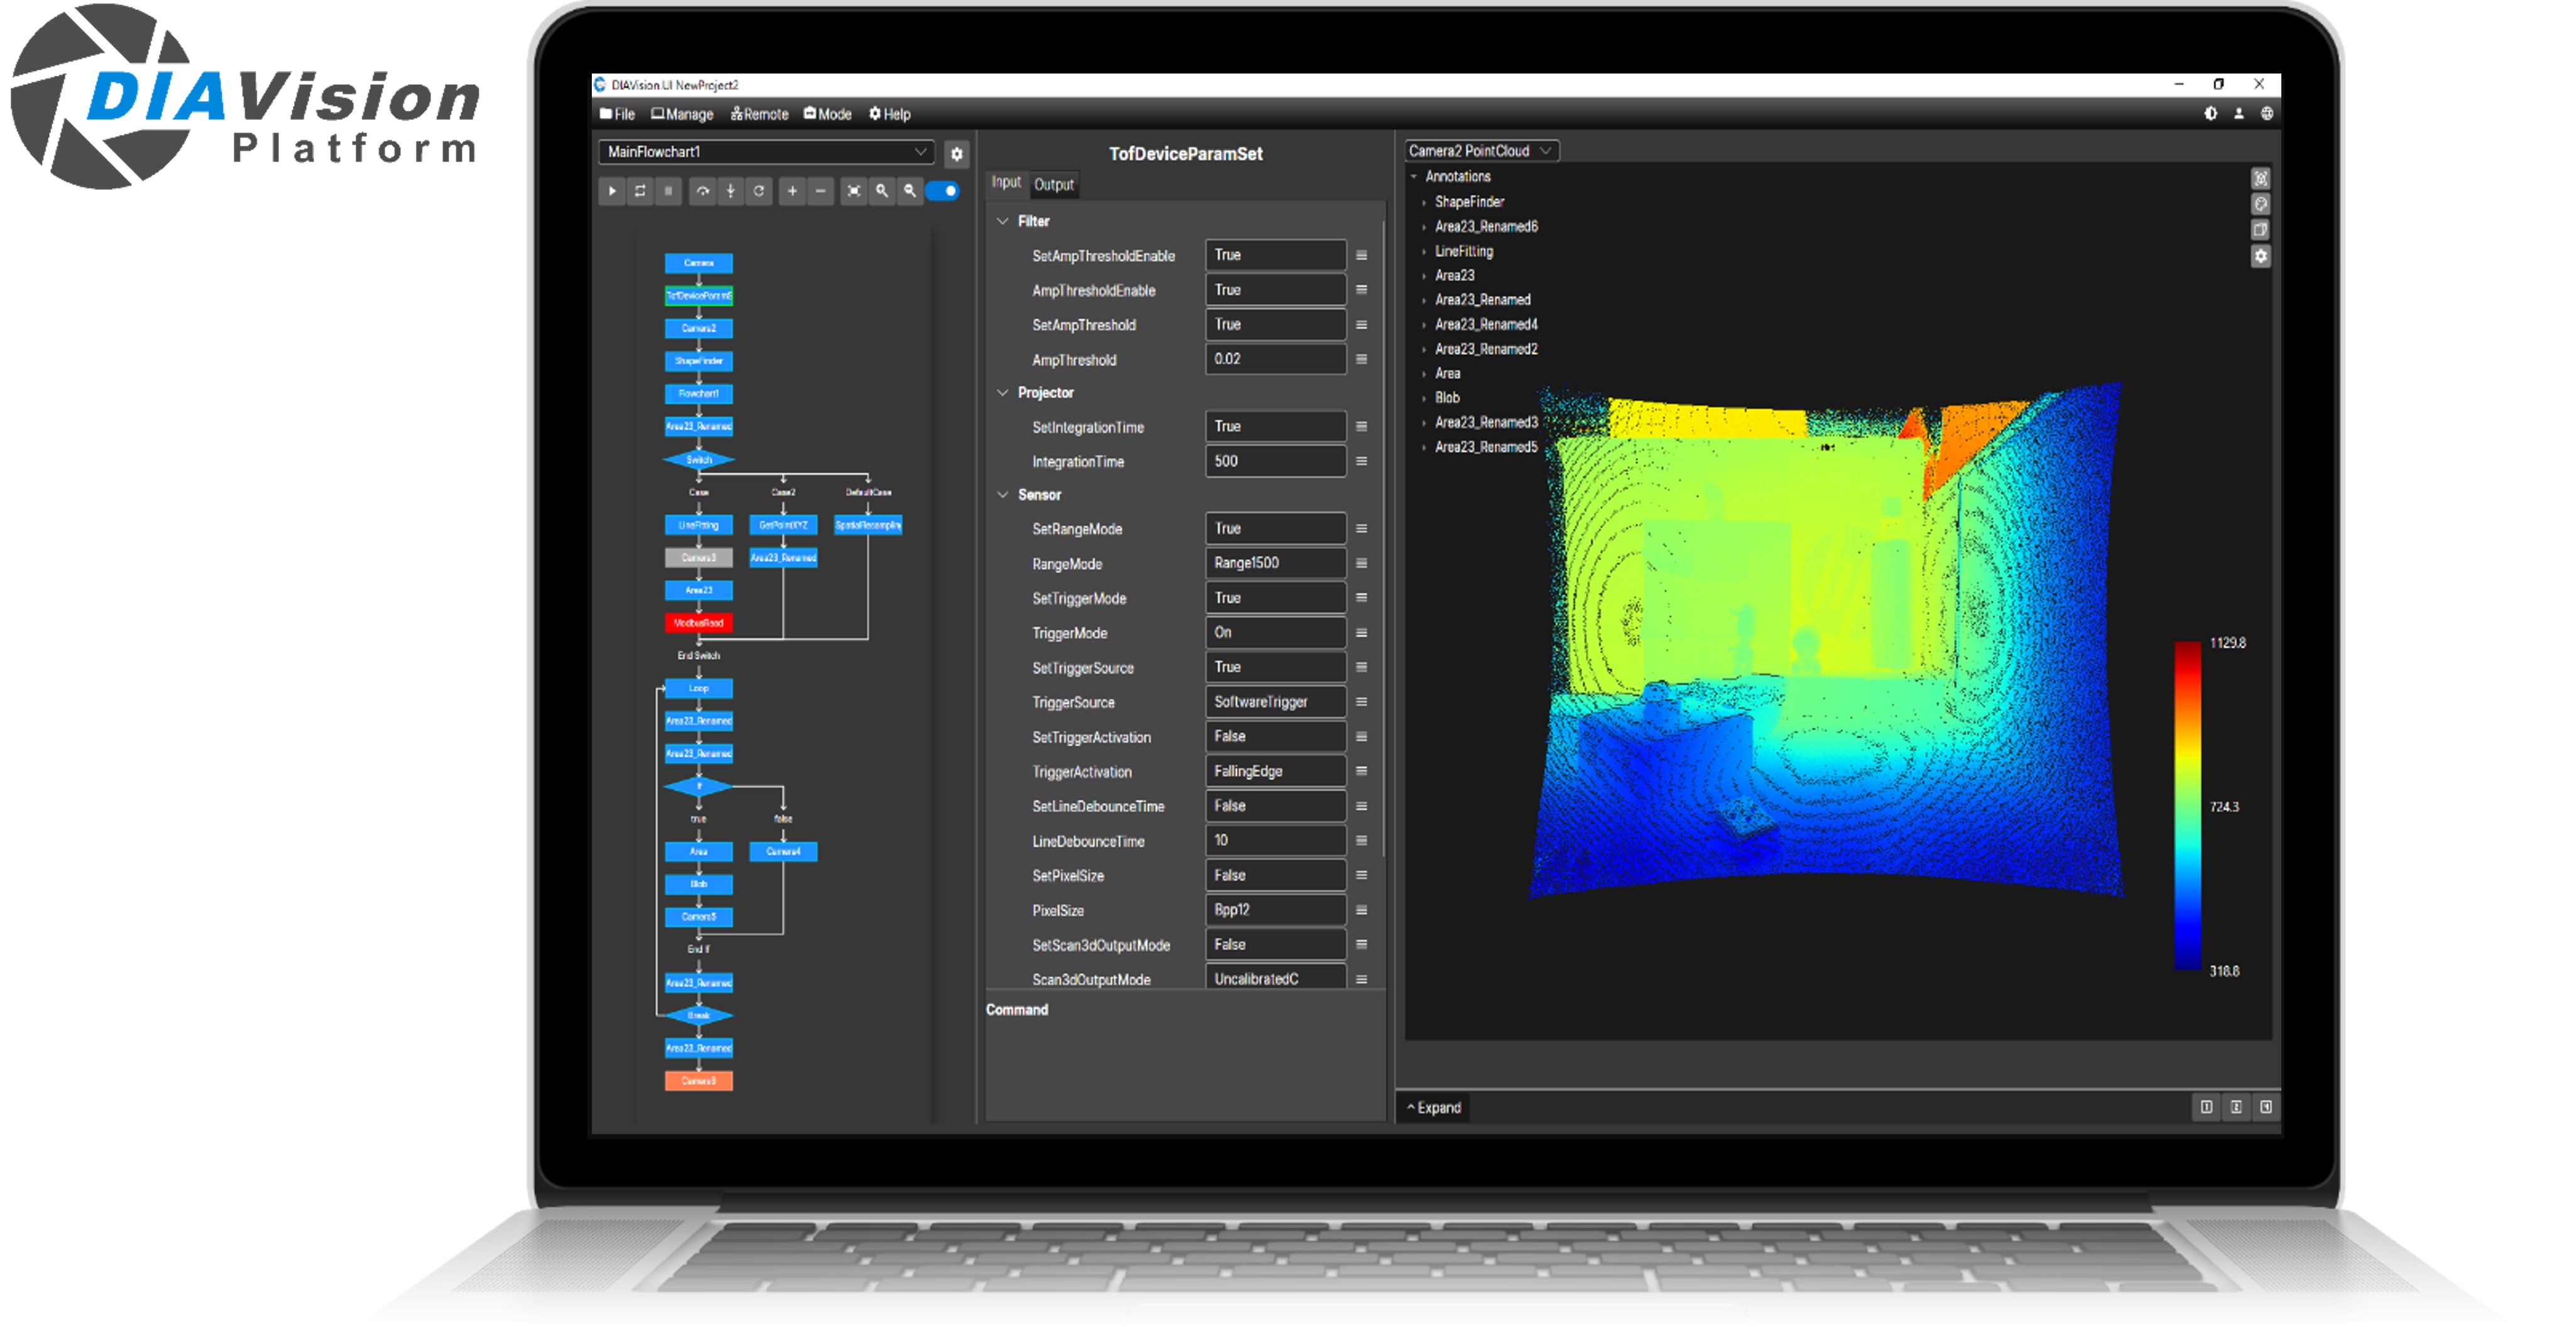This screenshot has width=2576, height=1327.
Task: Open the RangeMode Range1500 value box
Action: coord(1275,564)
